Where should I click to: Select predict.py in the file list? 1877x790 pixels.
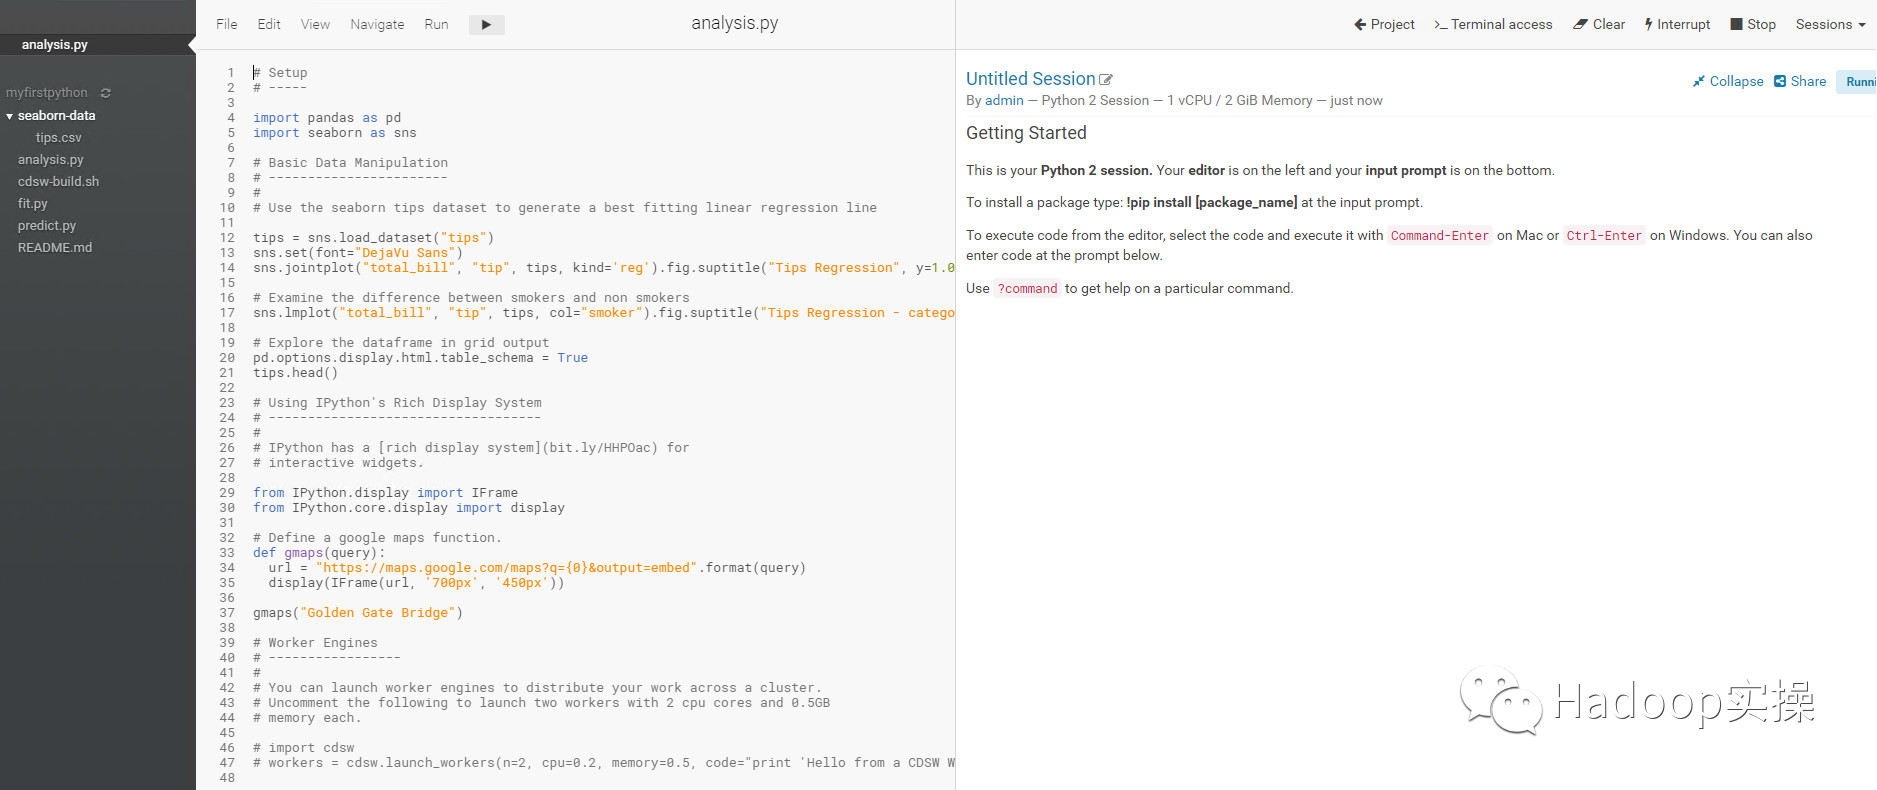47,226
